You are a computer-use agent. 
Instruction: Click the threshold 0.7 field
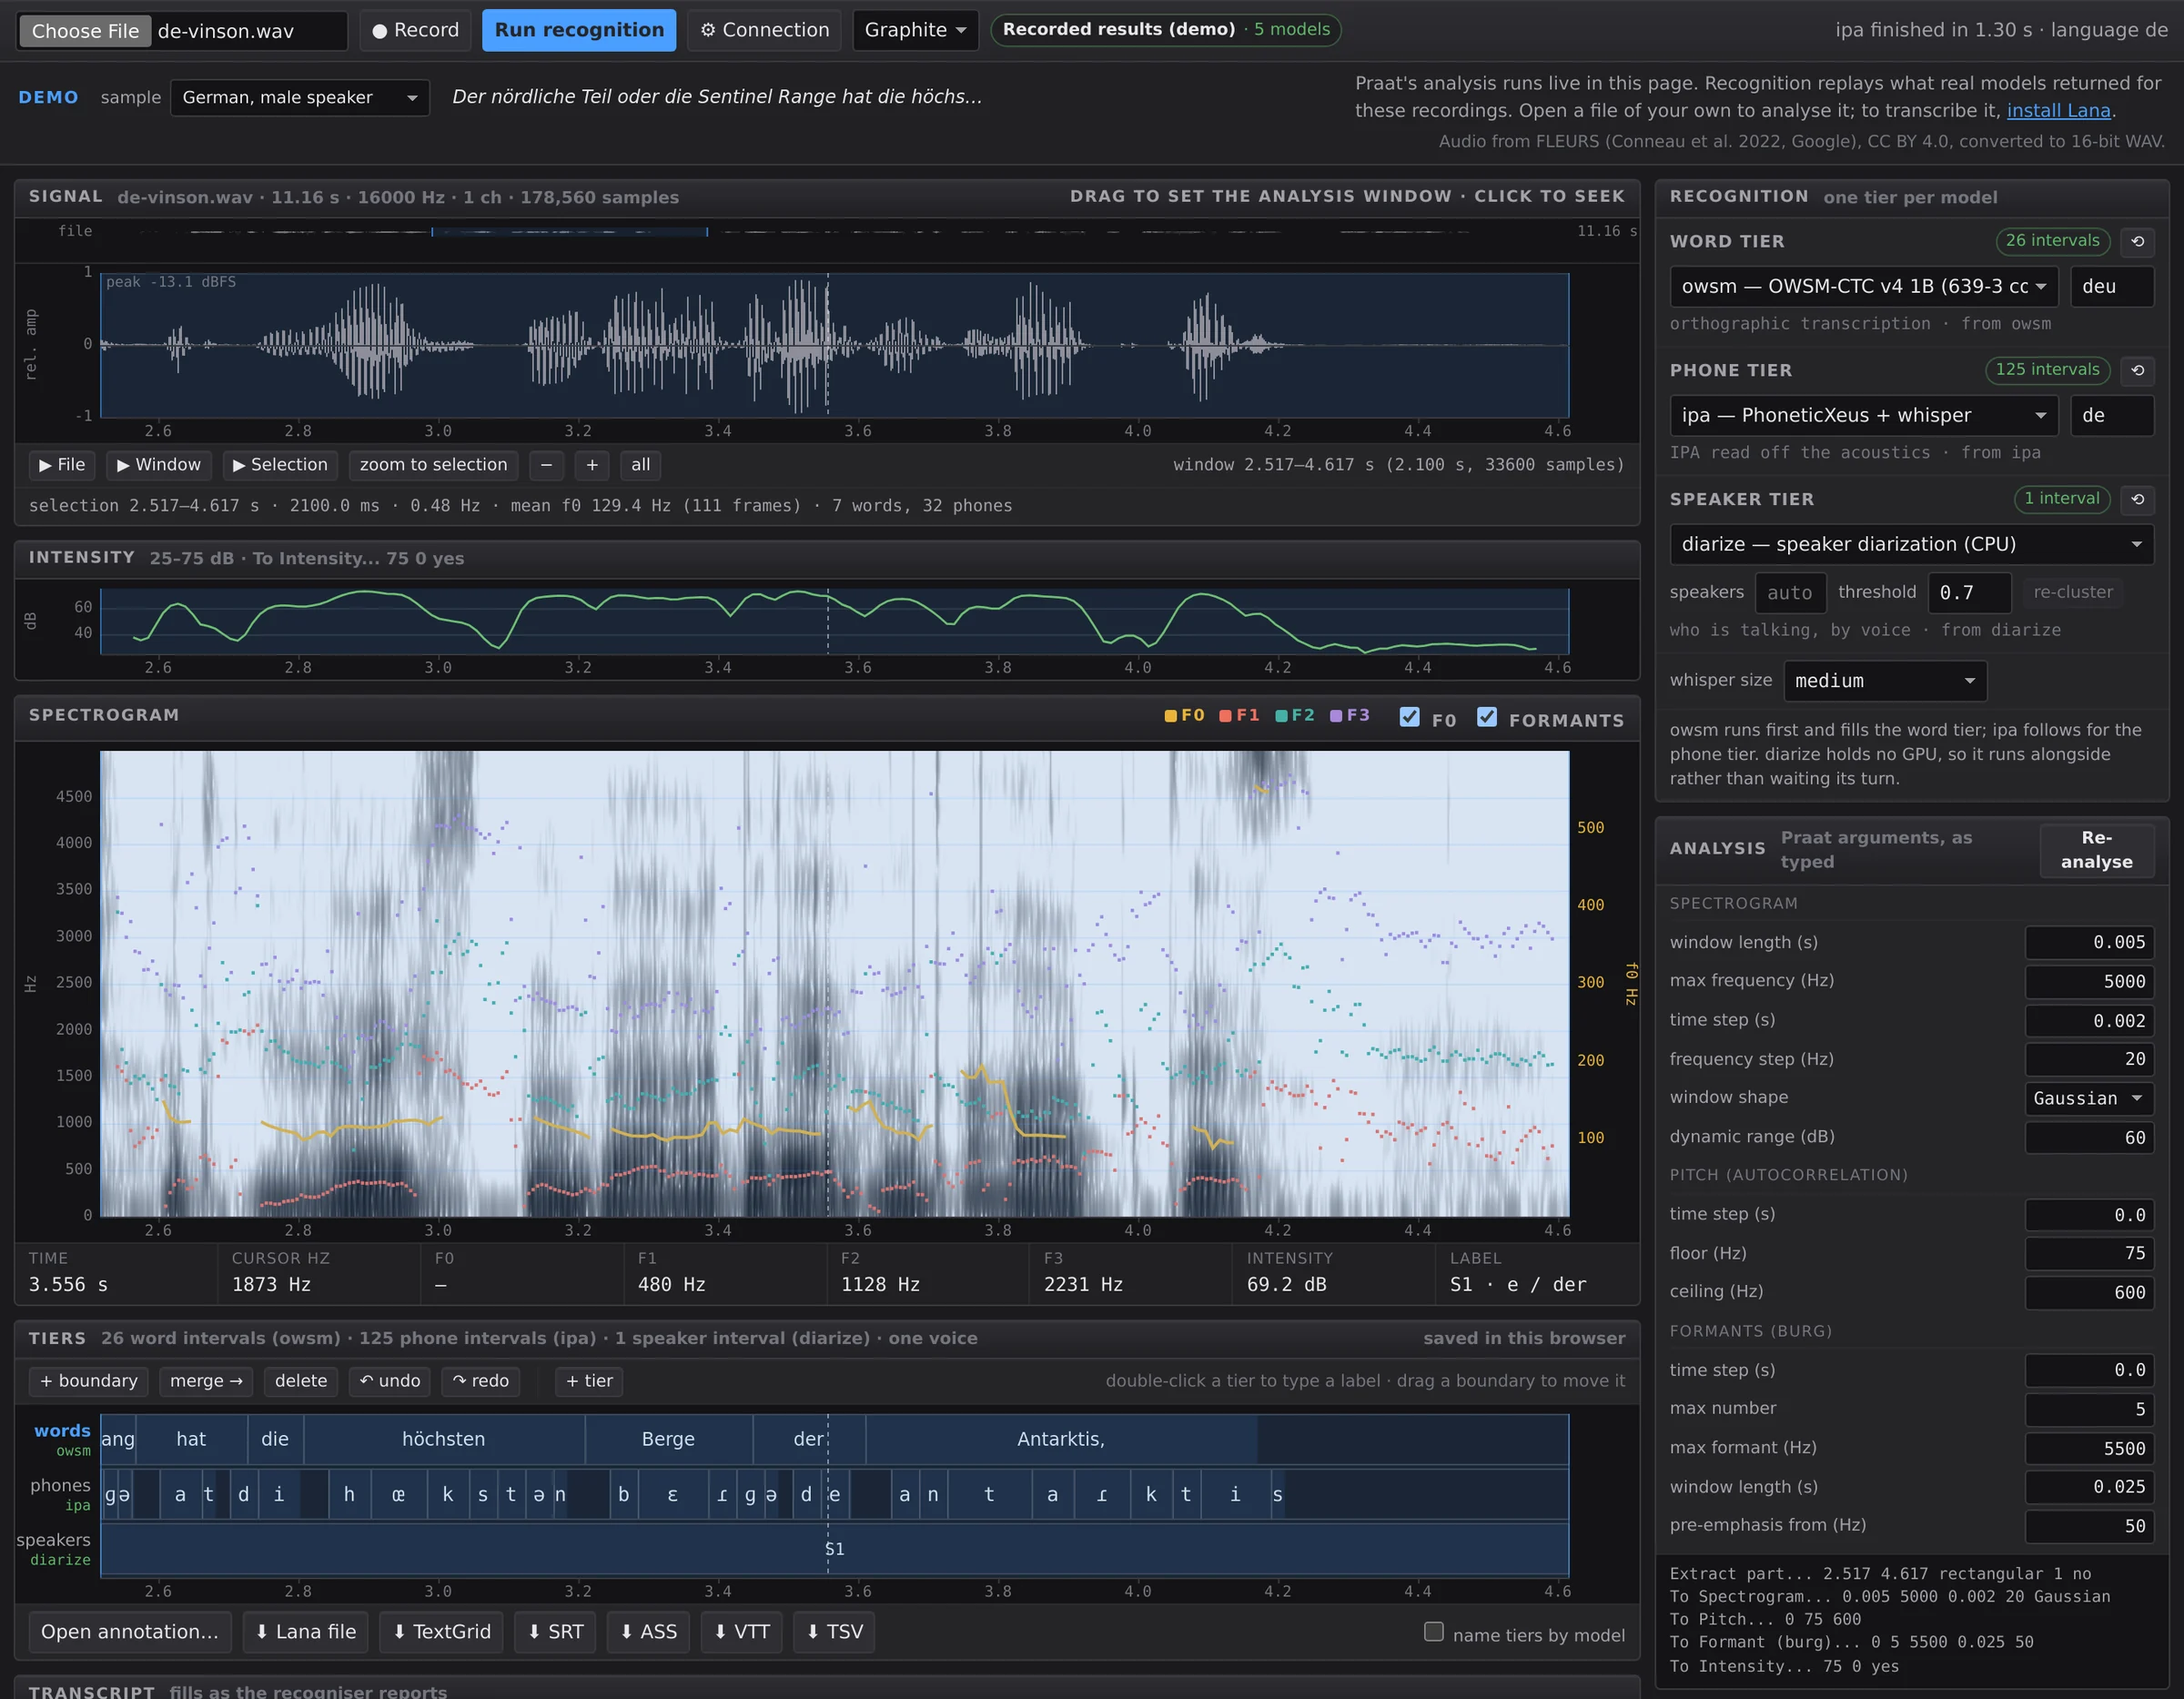click(x=1969, y=592)
